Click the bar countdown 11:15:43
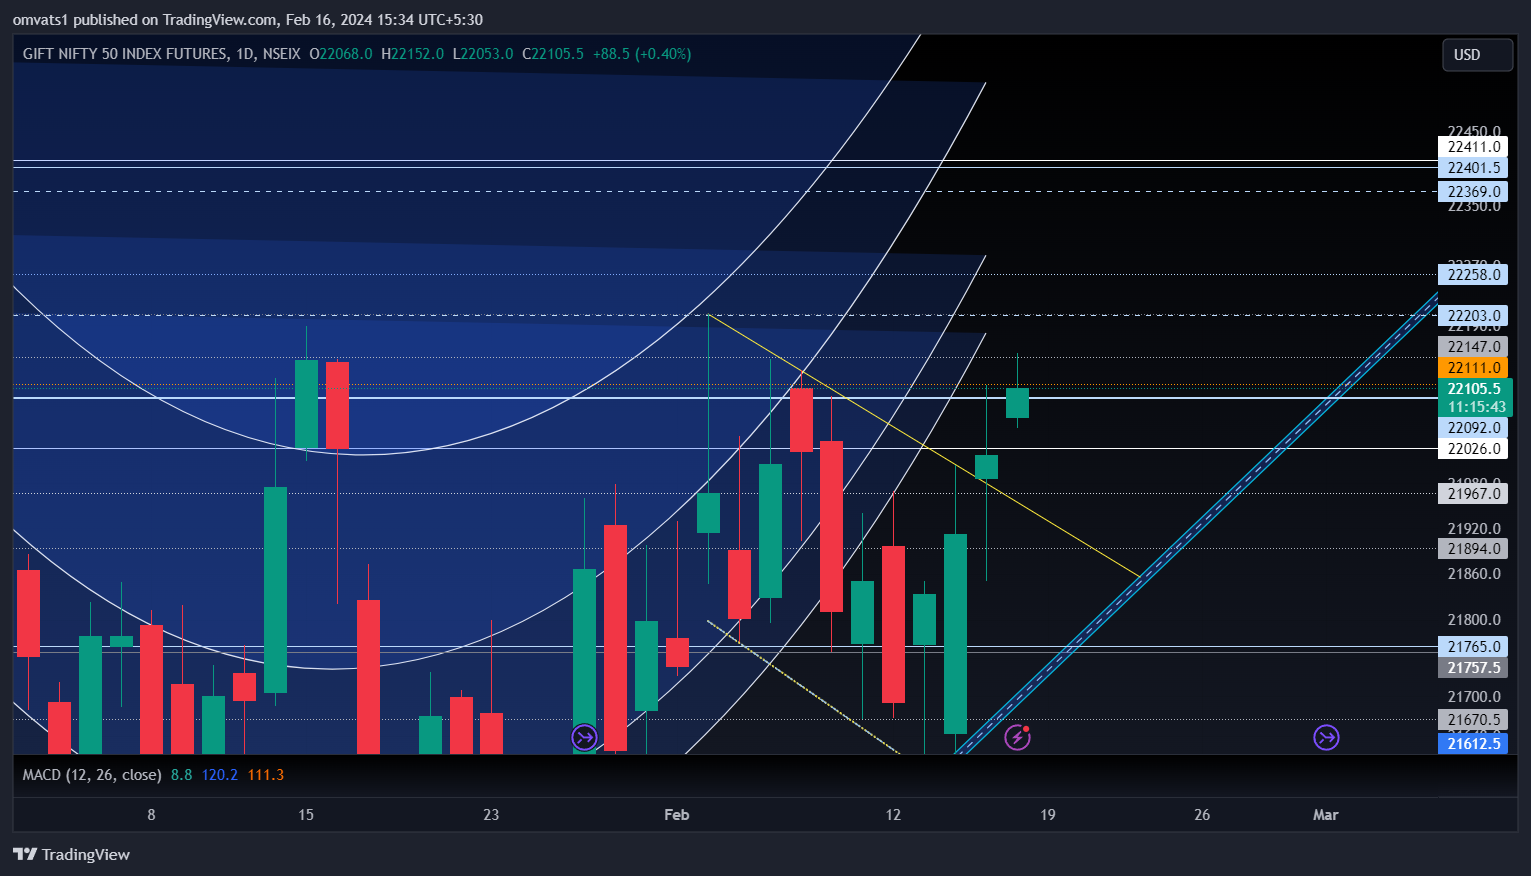Screen dimensions: 1531x876 1475,407
